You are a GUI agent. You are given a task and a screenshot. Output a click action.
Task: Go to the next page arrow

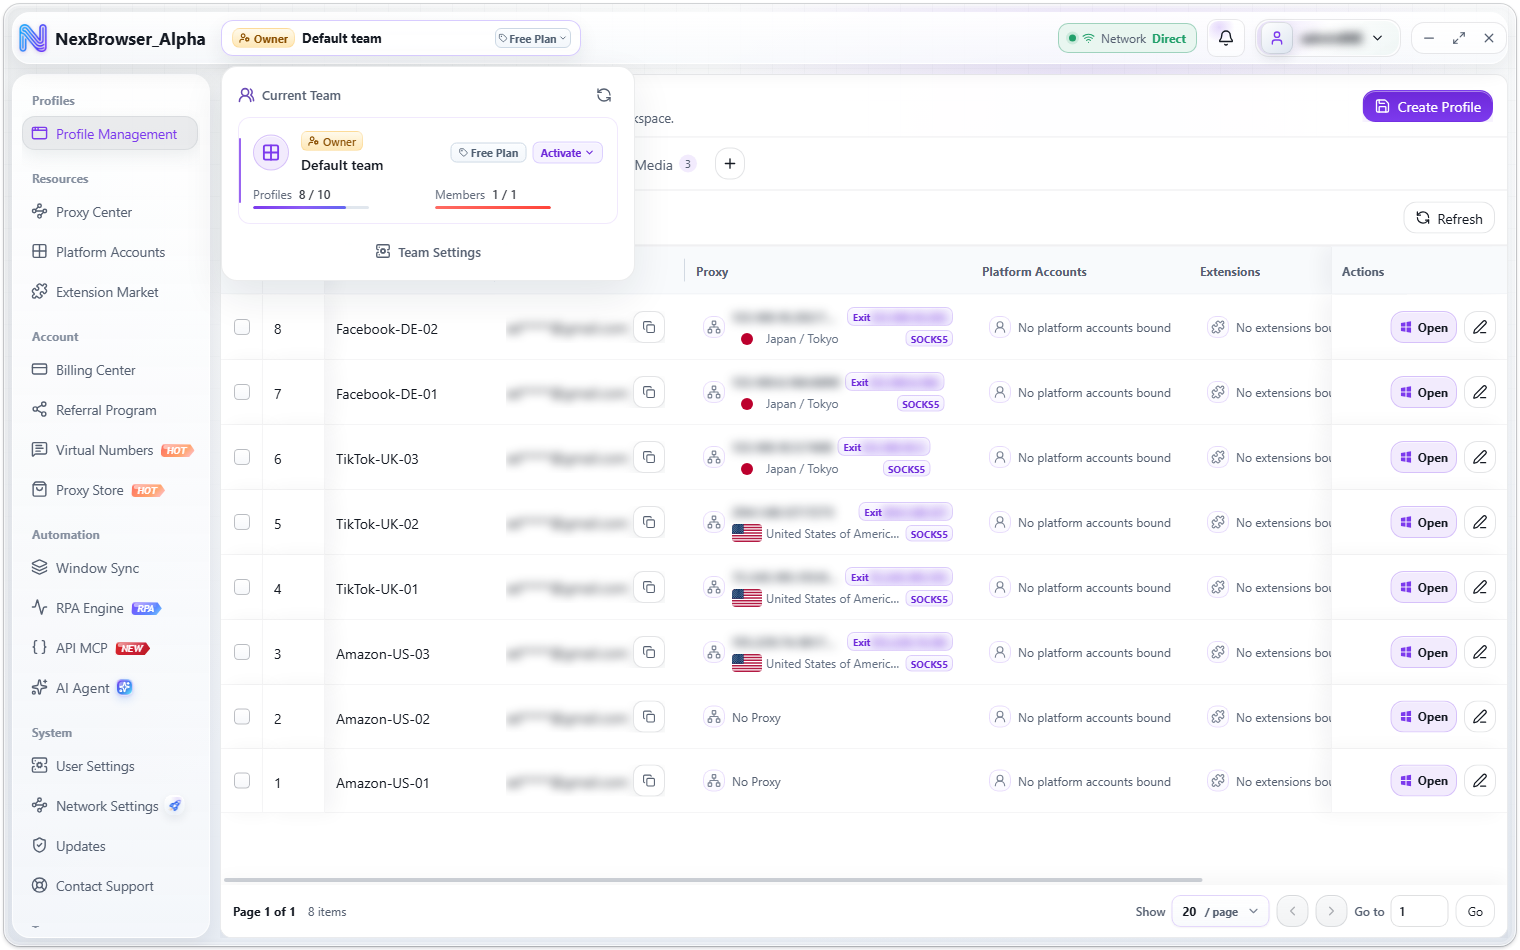(1331, 911)
